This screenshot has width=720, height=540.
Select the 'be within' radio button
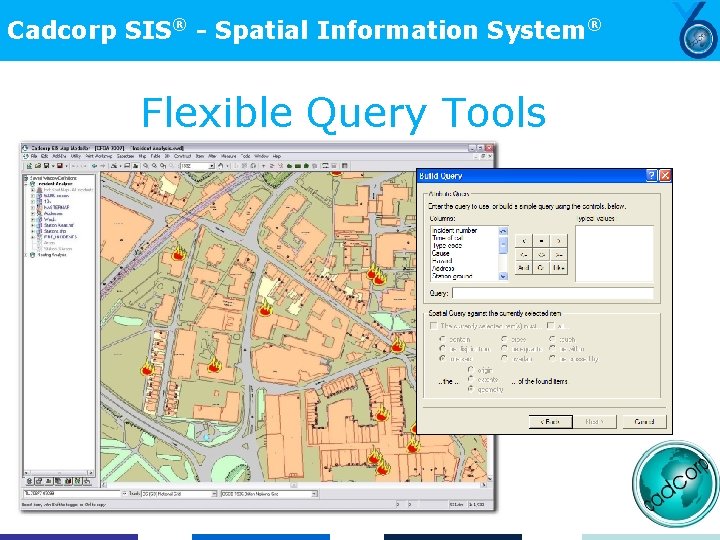pyautogui.click(x=553, y=349)
